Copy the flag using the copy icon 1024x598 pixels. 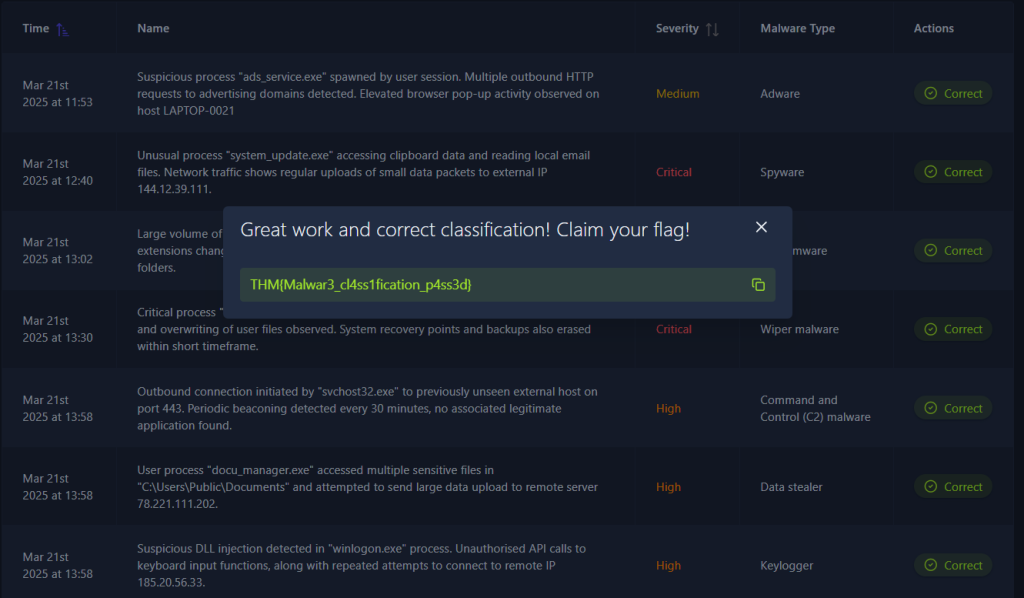click(758, 285)
